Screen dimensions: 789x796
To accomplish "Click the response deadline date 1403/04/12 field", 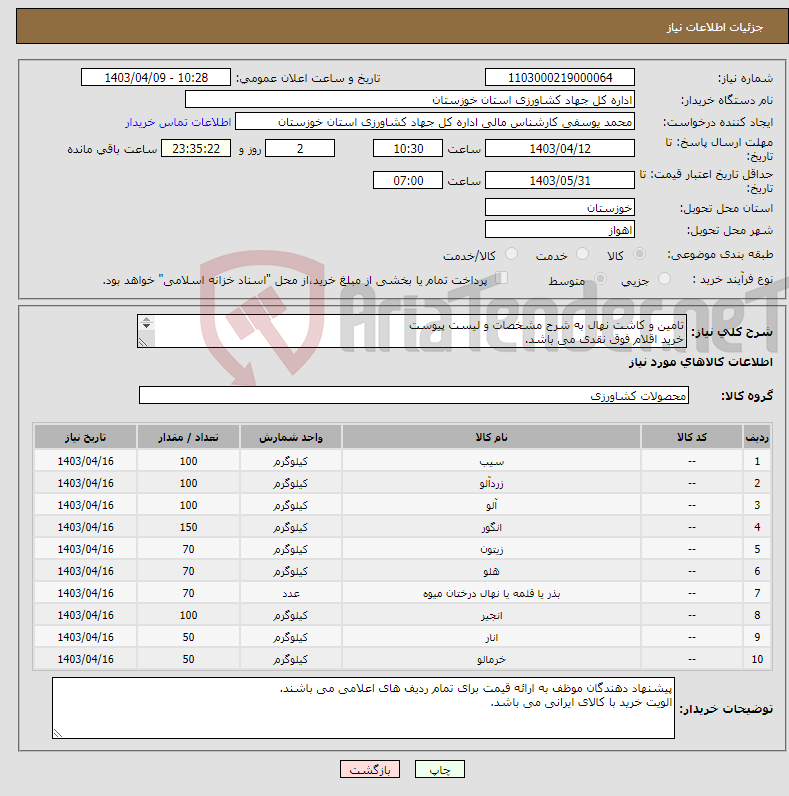I will 560,148.
